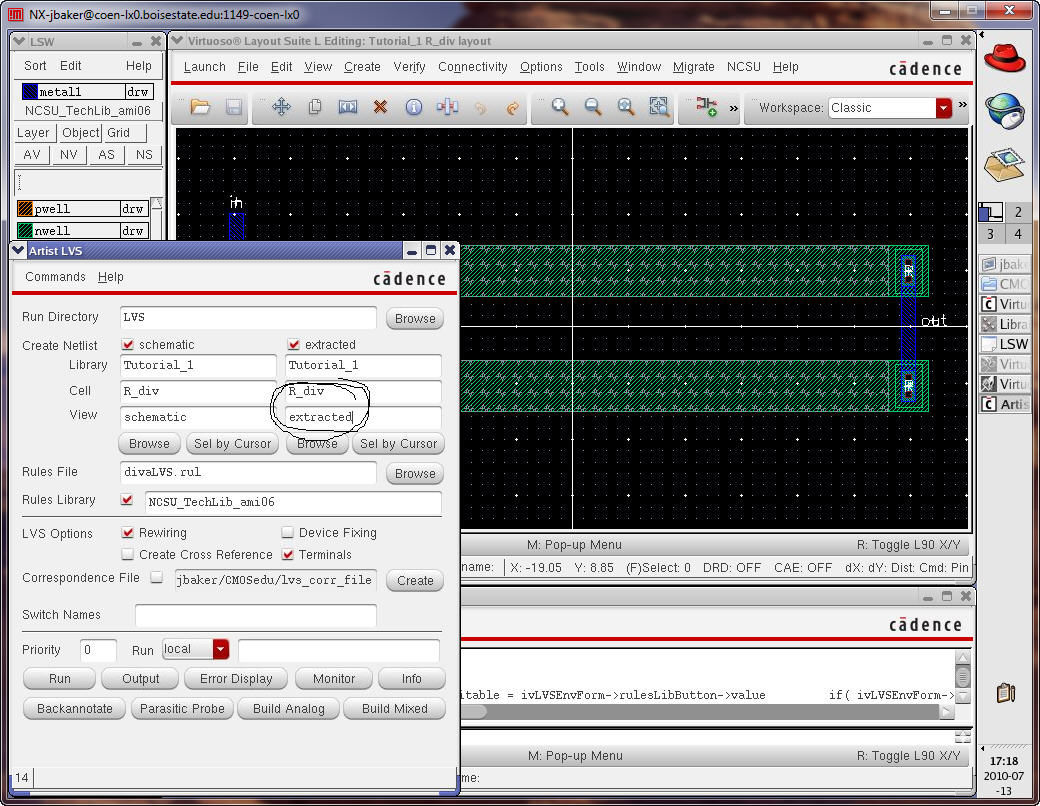Open the Run local mode dropdown
1040x806 pixels.
[x=220, y=649]
